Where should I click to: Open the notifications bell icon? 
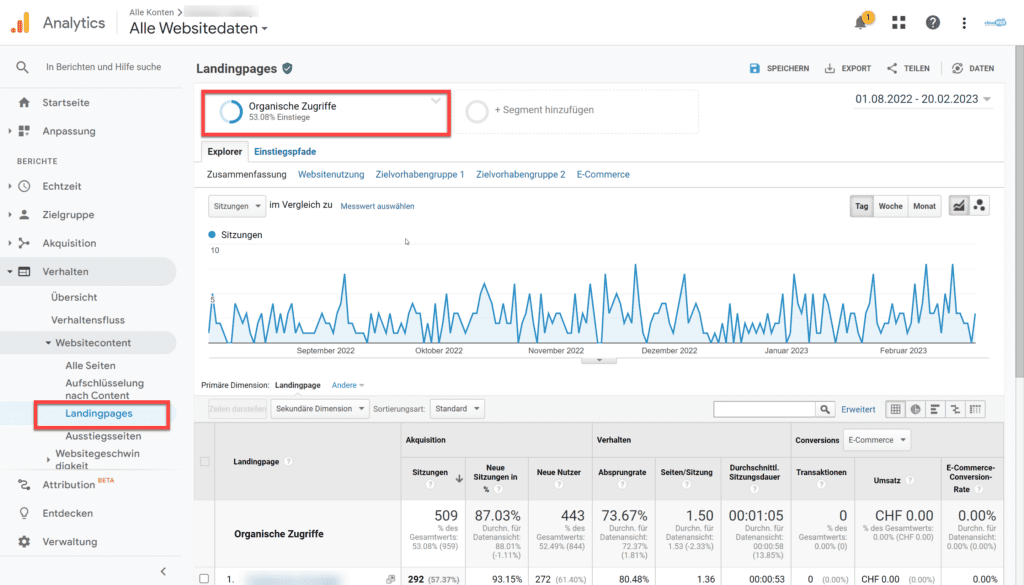[862, 22]
